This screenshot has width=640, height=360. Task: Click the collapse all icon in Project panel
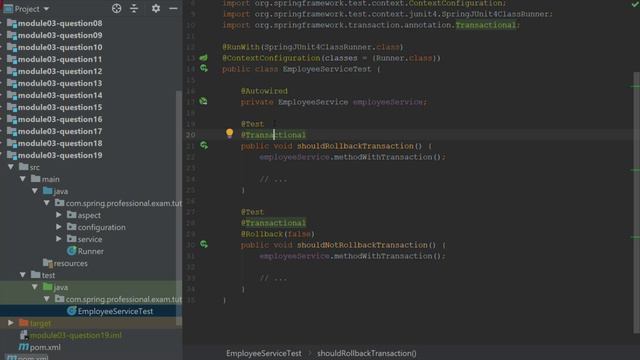pyautogui.click(x=134, y=9)
